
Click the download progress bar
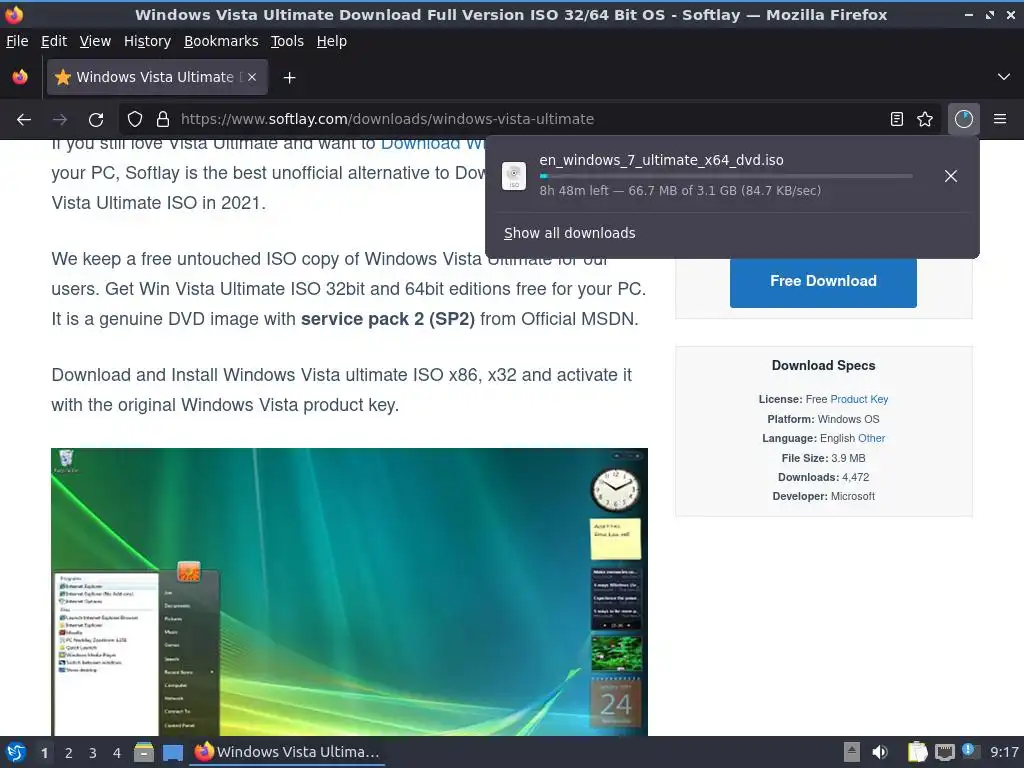[726, 176]
